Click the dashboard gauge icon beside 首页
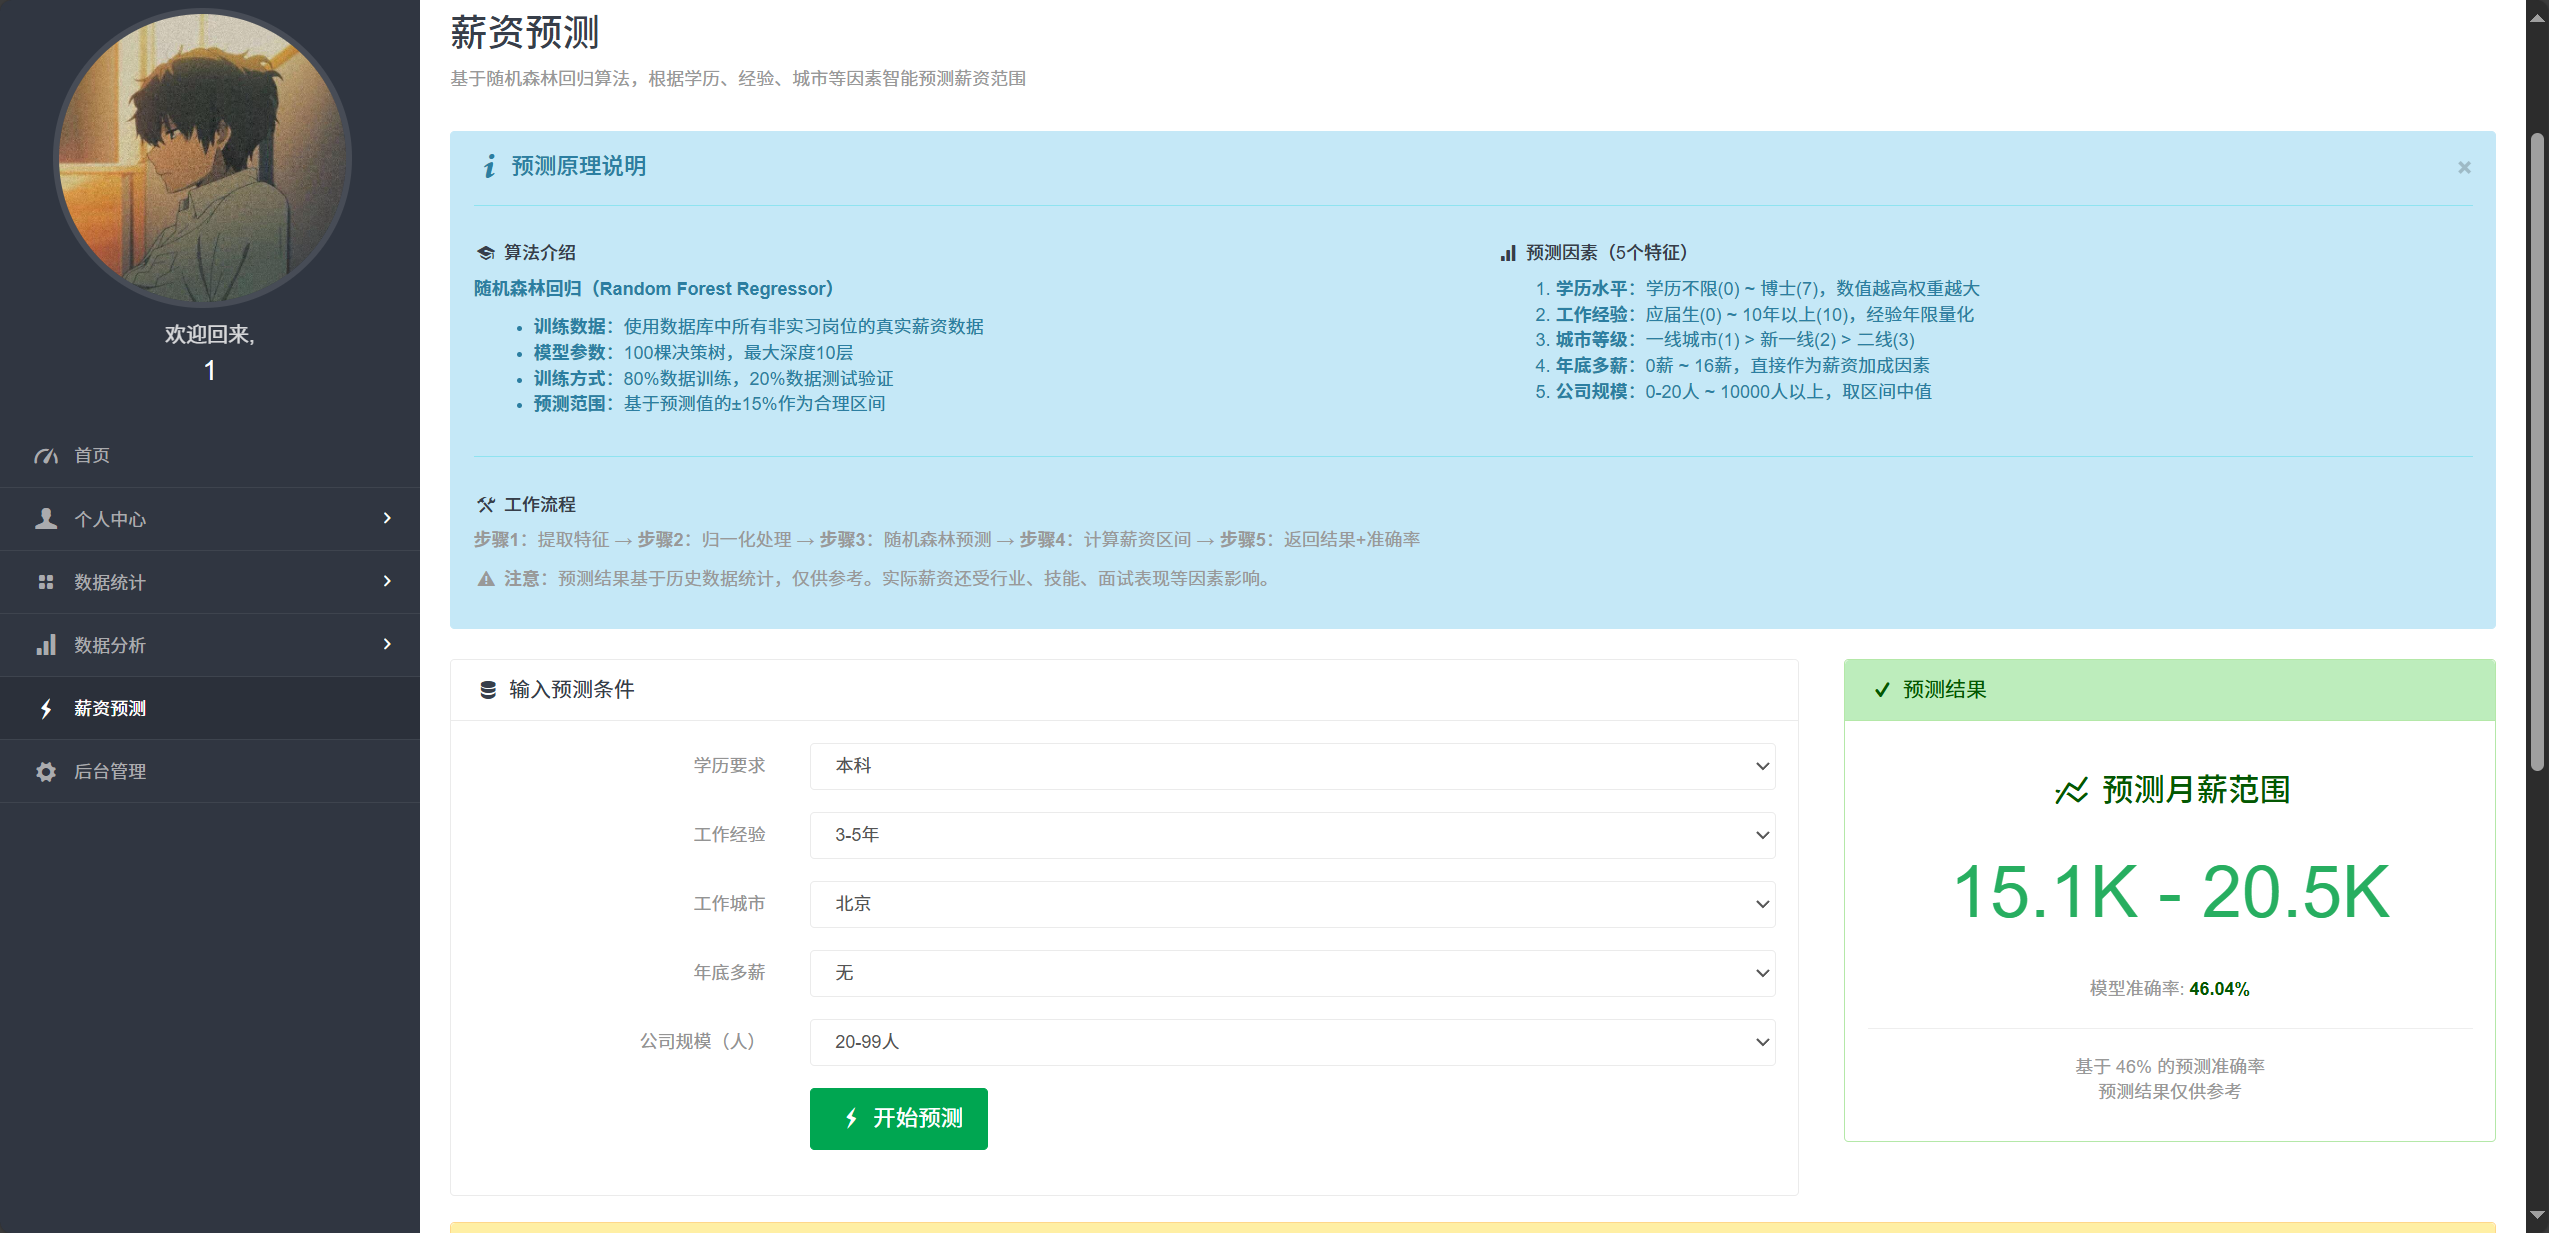This screenshot has width=2549, height=1233. click(46, 456)
